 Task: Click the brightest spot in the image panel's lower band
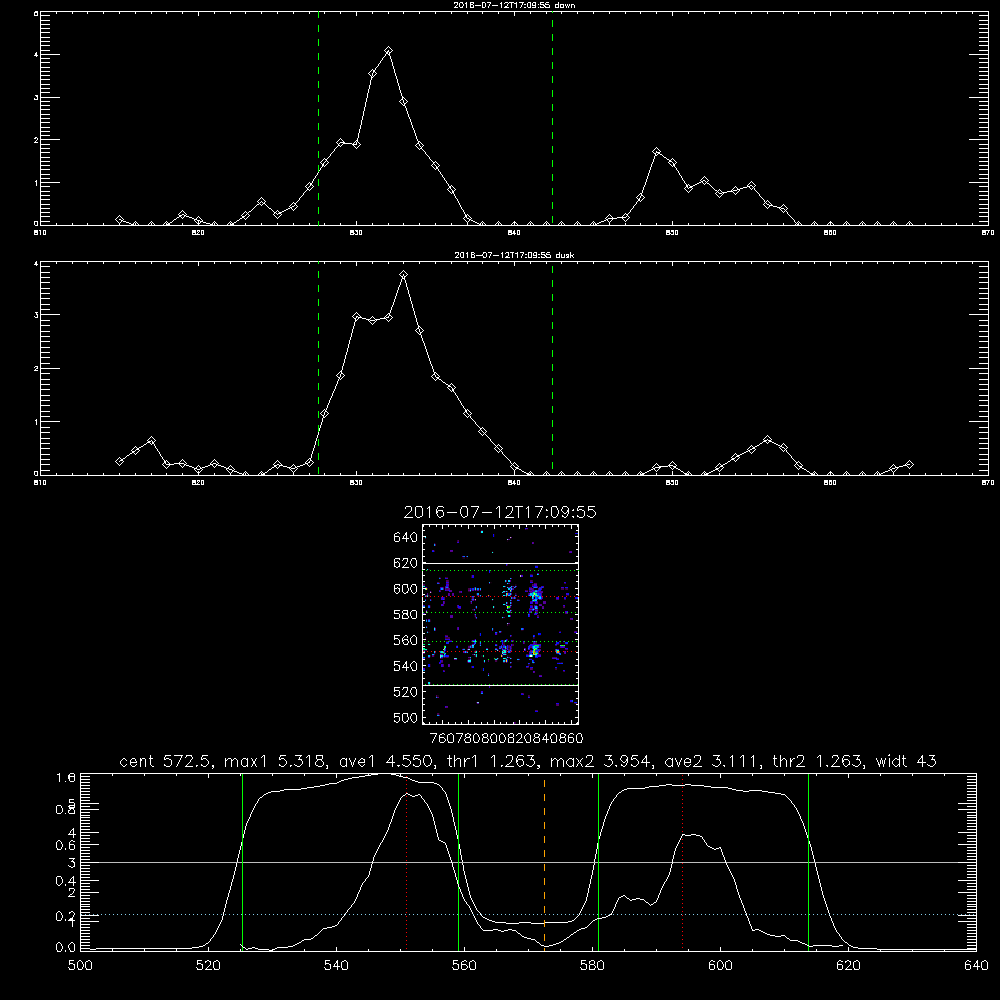point(534,651)
